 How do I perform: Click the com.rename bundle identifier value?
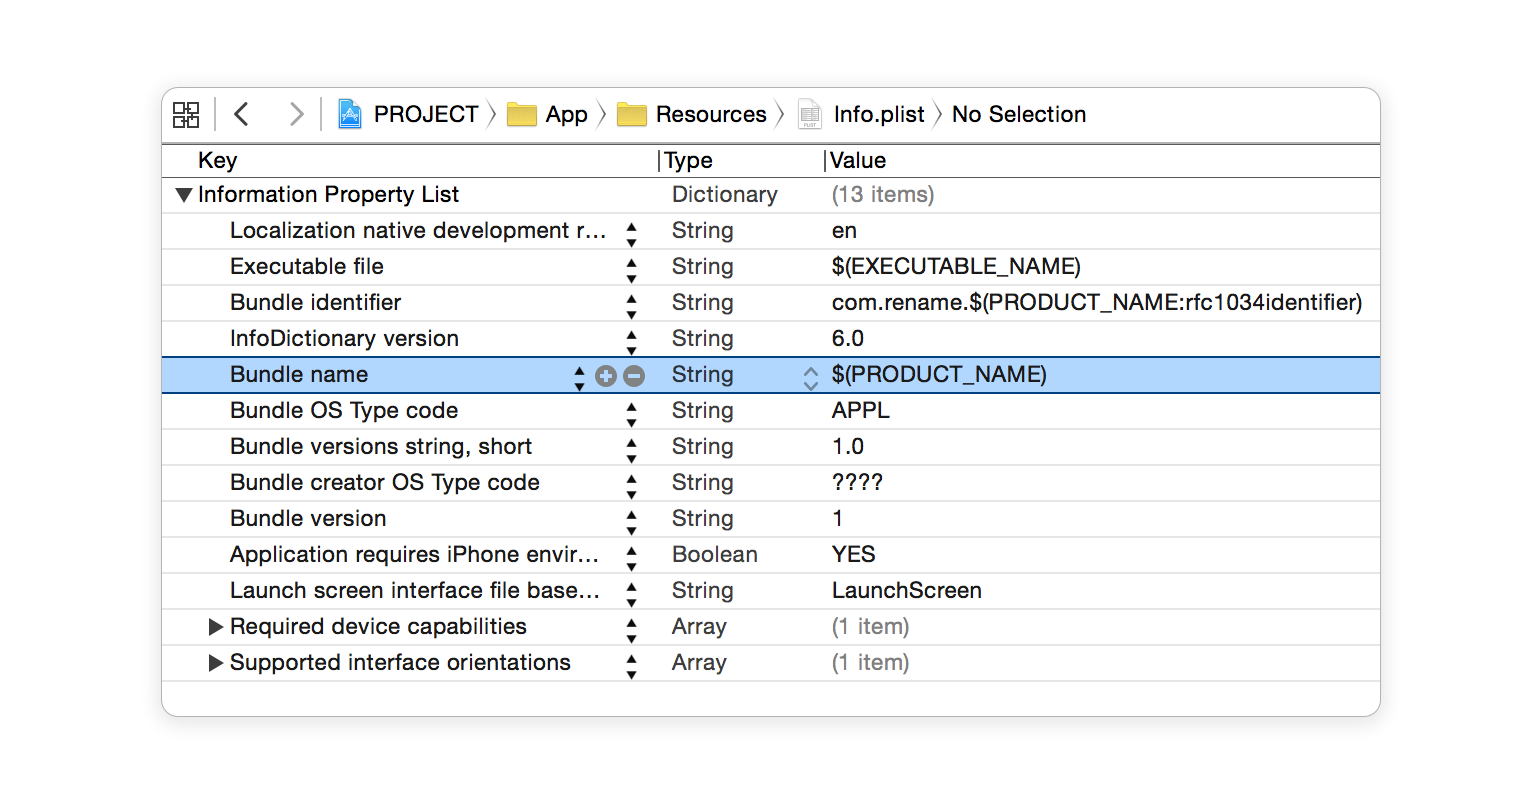click(x=1097, y=303)
